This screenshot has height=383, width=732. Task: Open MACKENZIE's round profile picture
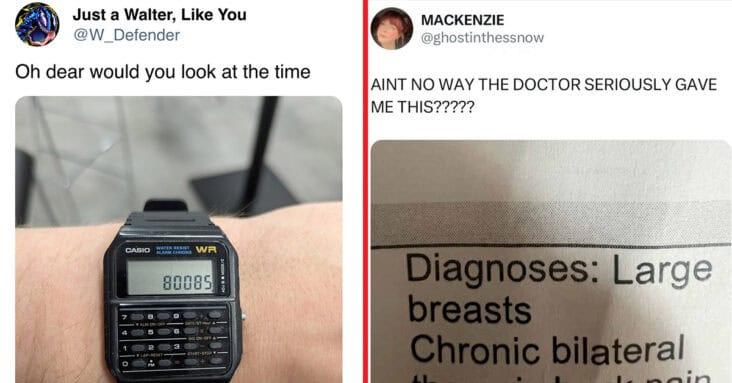coord(392,28)
